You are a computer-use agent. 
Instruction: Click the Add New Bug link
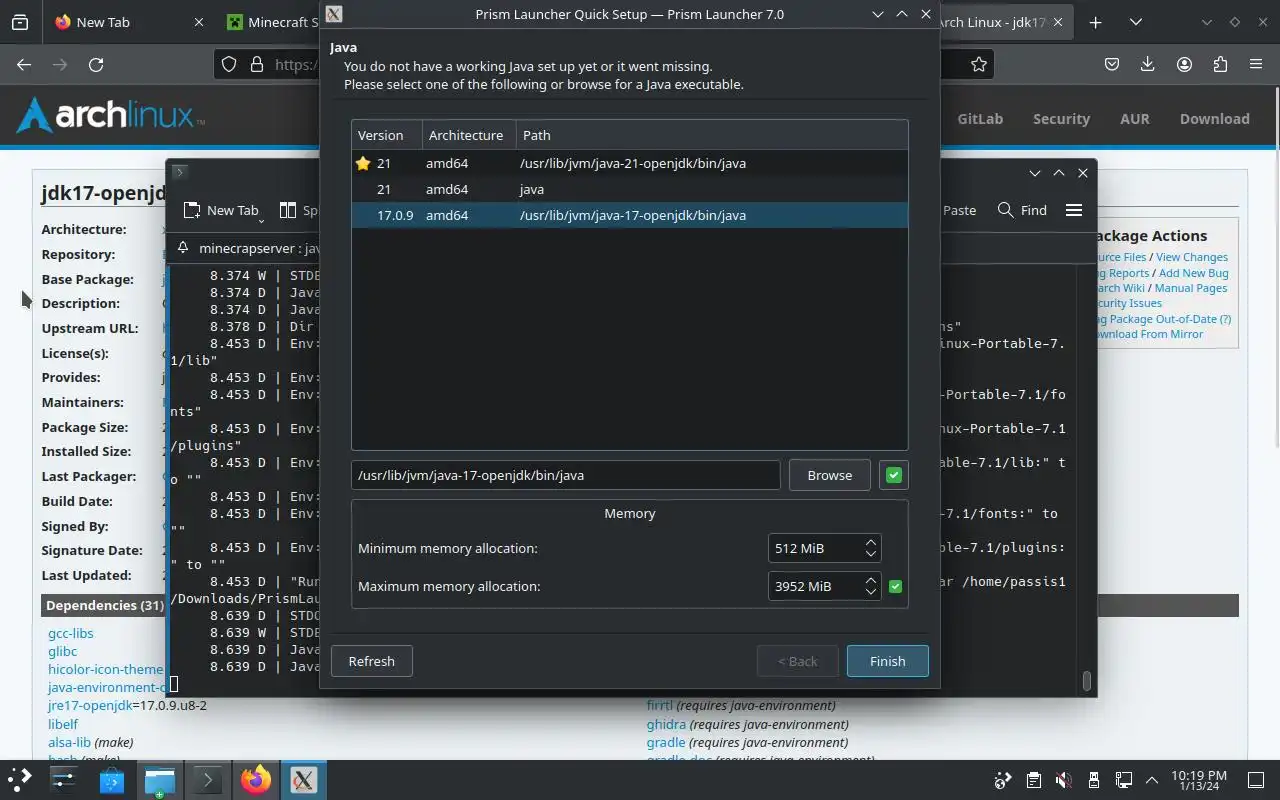(1193, 273)
